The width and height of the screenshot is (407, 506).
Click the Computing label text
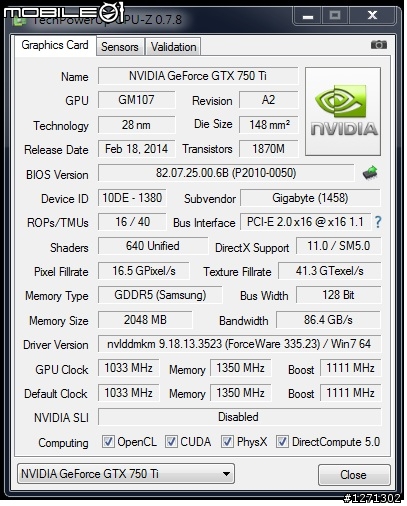click(63, 443)
